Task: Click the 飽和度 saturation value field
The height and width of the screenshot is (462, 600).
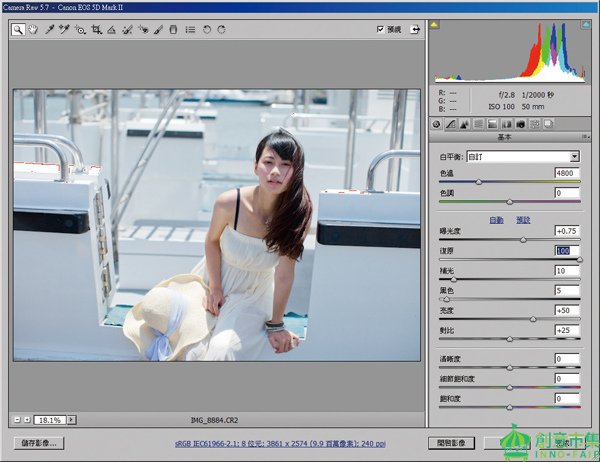Action: 567,399
